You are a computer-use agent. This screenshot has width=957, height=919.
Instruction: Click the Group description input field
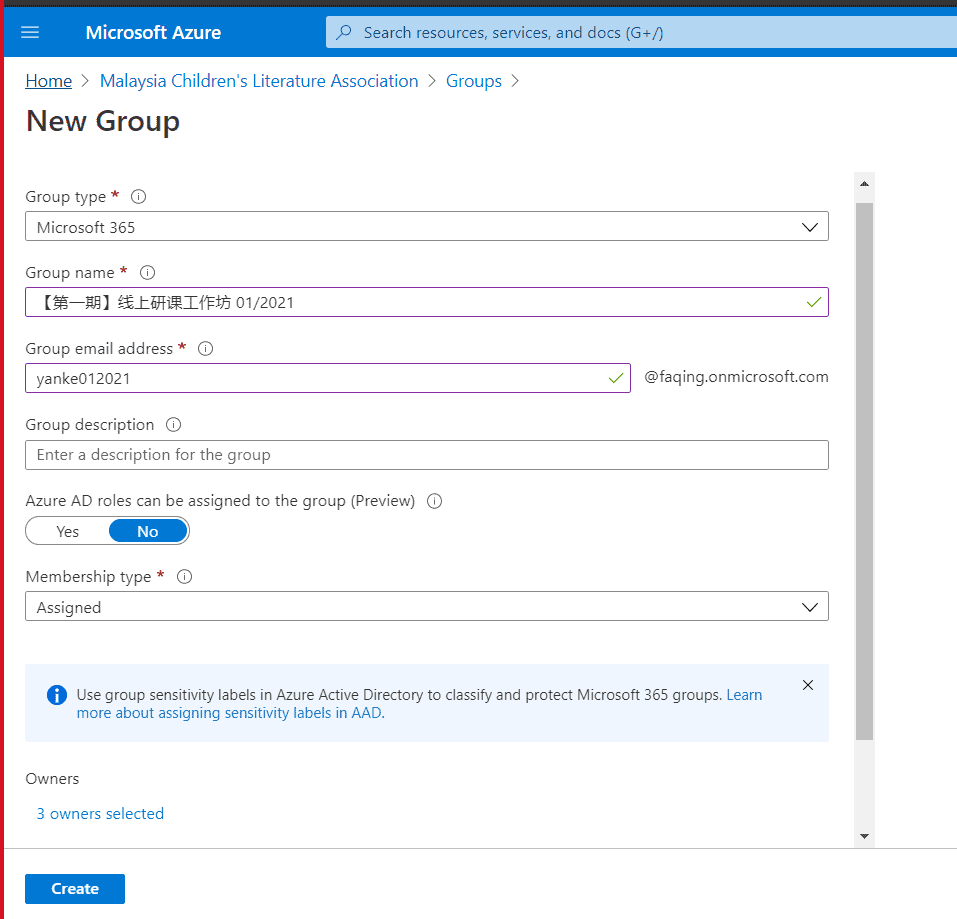pos(426,455)
